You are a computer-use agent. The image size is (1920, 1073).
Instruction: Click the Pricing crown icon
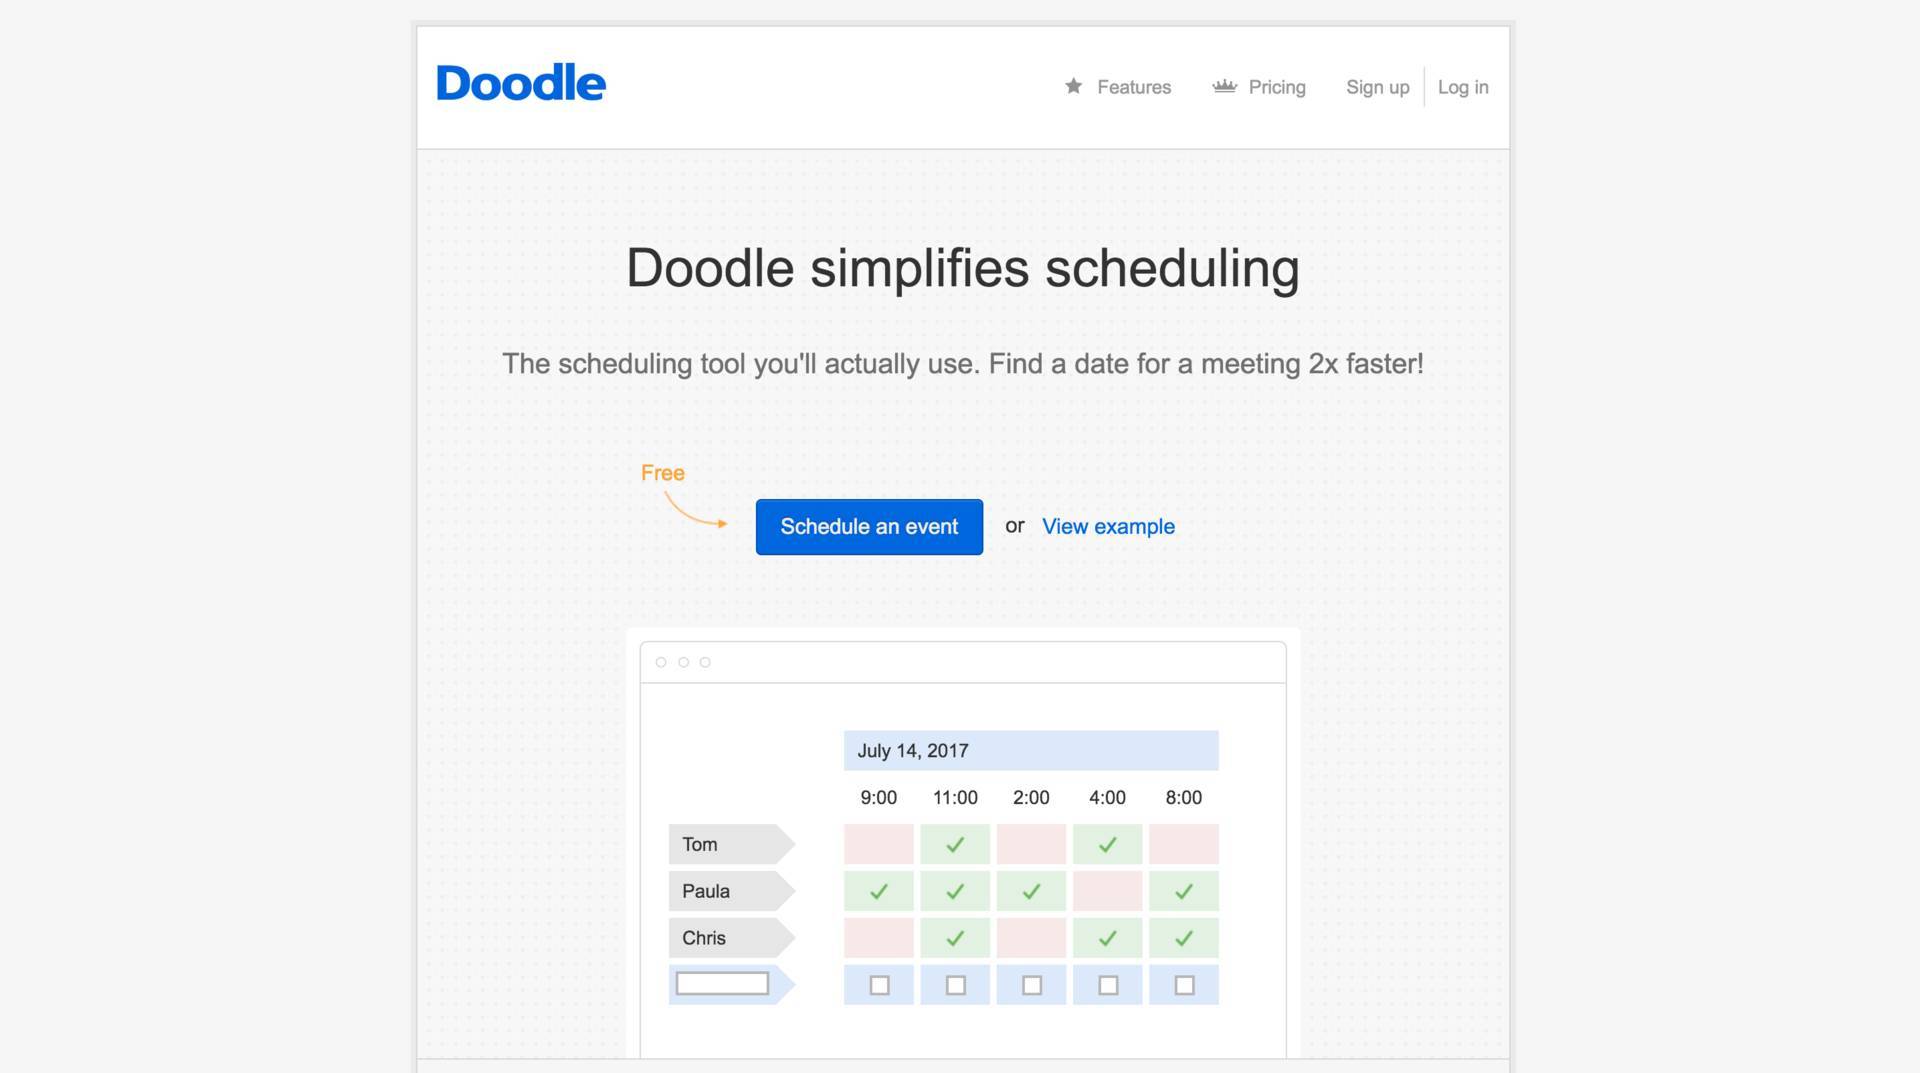[1224, 86]
